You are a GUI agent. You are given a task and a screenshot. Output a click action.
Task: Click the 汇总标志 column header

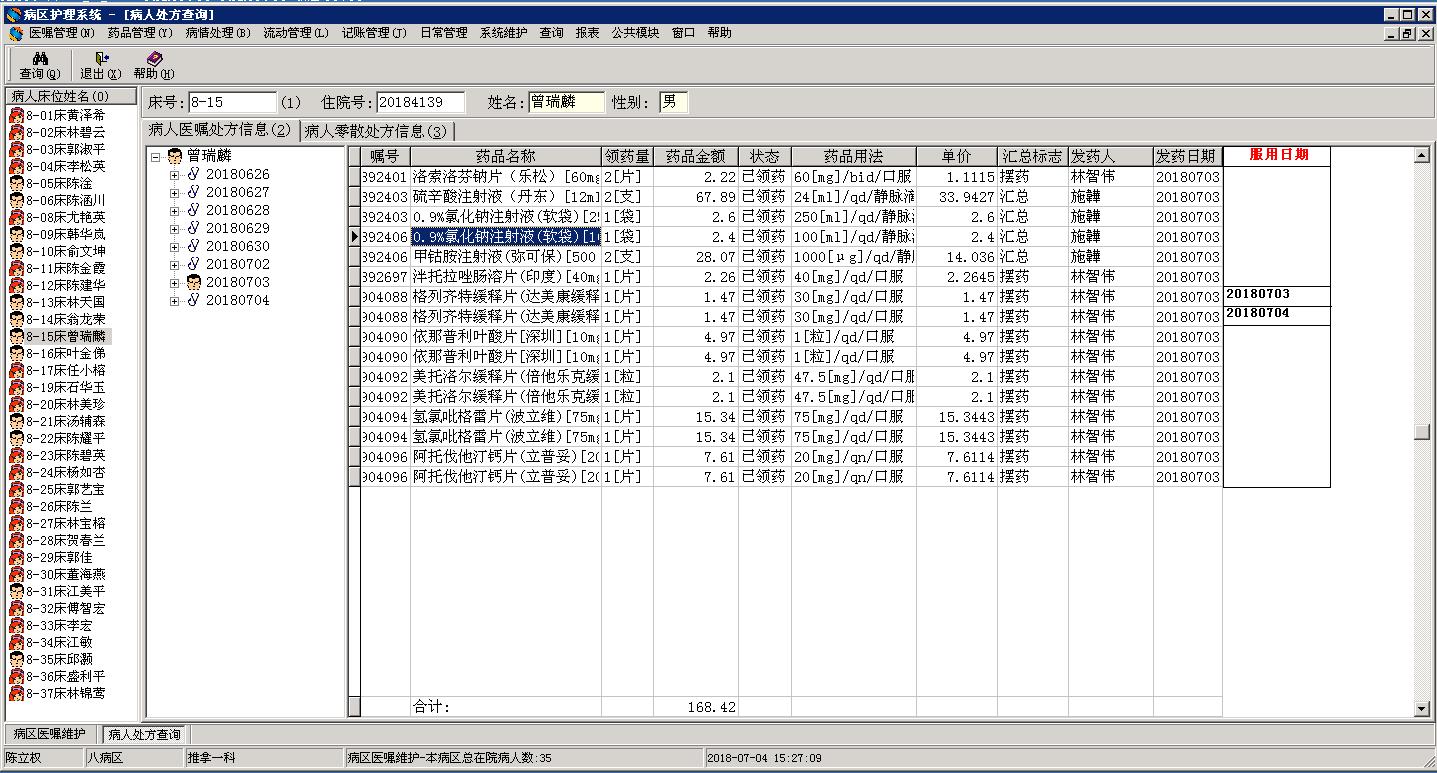[1033, 156]
